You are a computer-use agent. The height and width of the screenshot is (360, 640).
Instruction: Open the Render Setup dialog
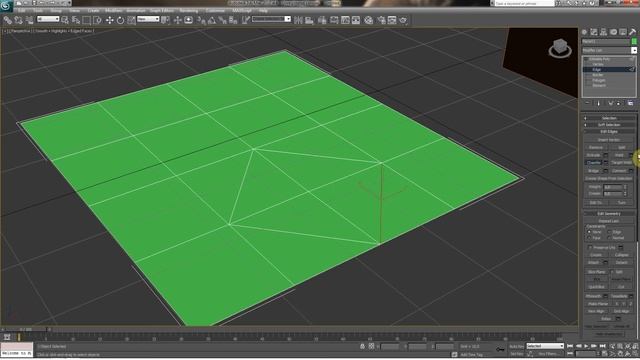(381, 20)
